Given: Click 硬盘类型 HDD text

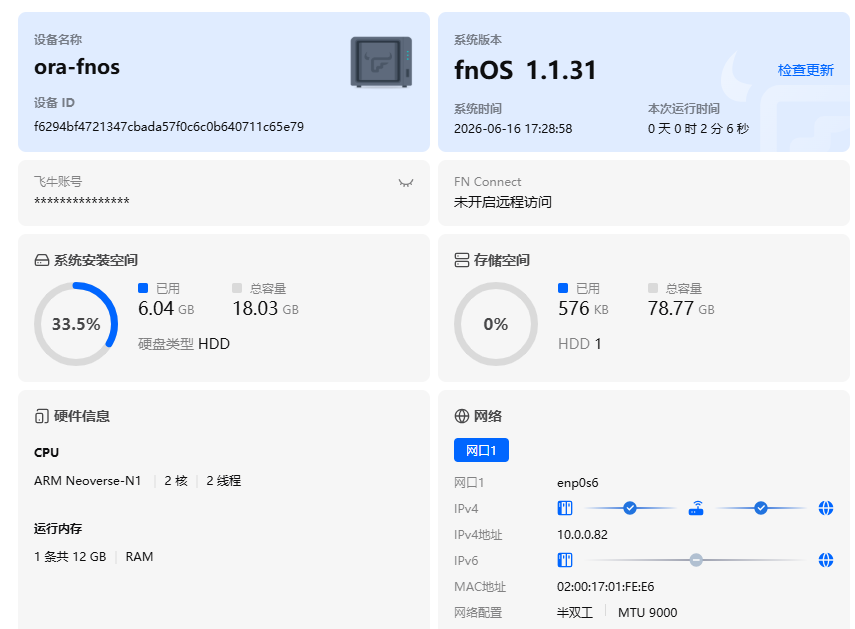Looking at the screenshot, I should pyautogui.click(x=184, y=344).
